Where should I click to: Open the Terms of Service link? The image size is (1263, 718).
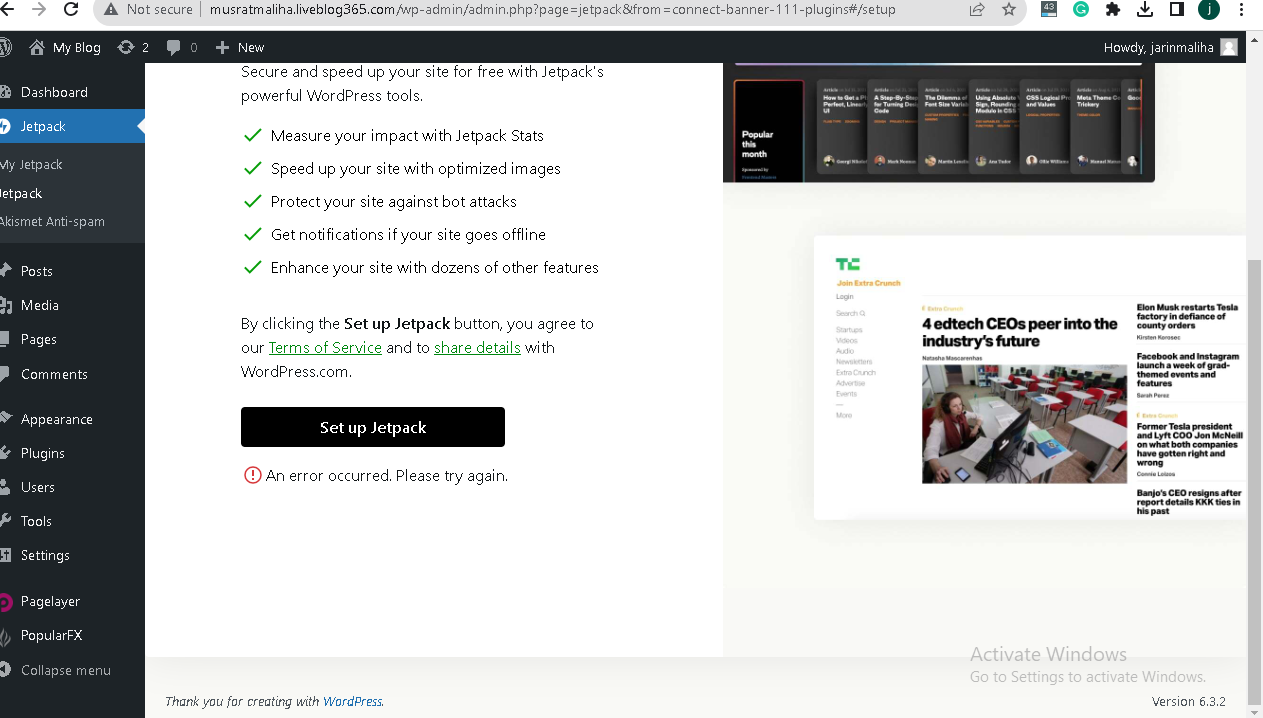pos(325,347)
